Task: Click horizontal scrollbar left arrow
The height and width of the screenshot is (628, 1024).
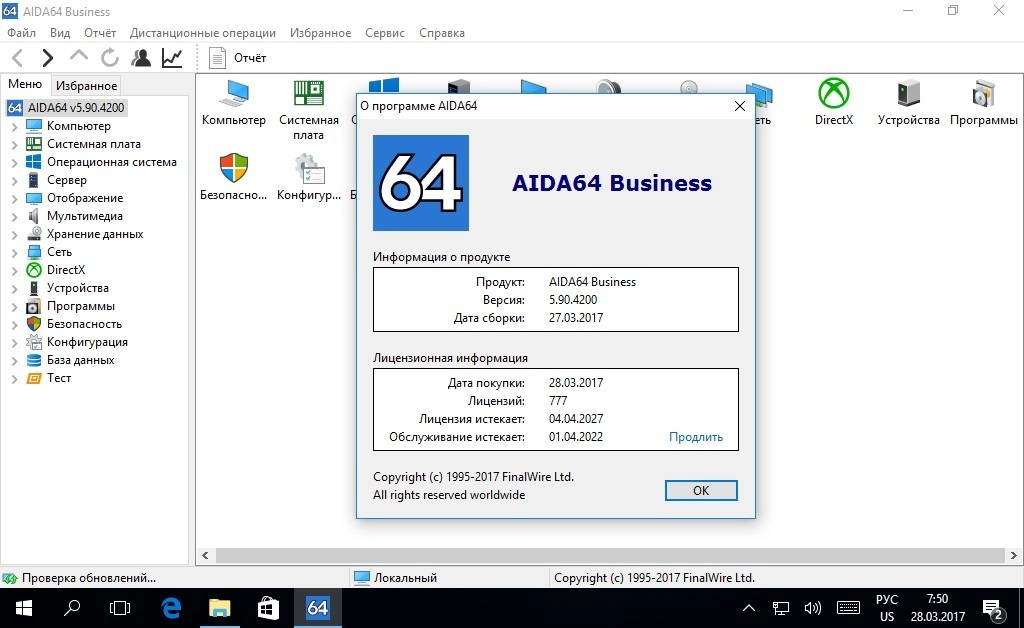Action: [205, 556]
